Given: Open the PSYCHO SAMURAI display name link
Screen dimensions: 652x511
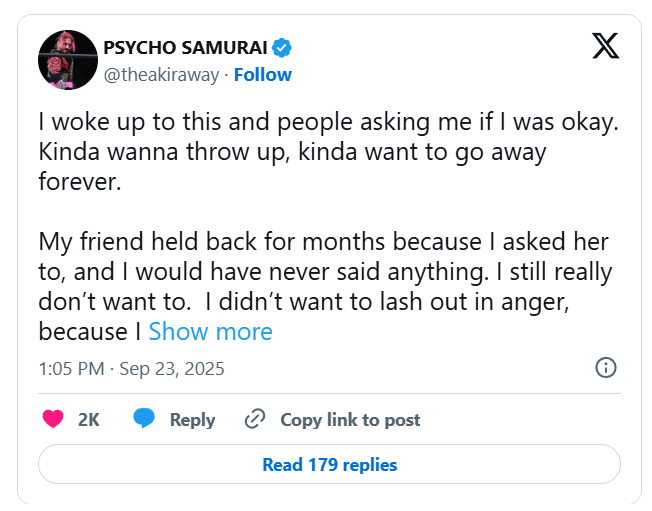Looking at the screenshot, I should pos(184,47).
